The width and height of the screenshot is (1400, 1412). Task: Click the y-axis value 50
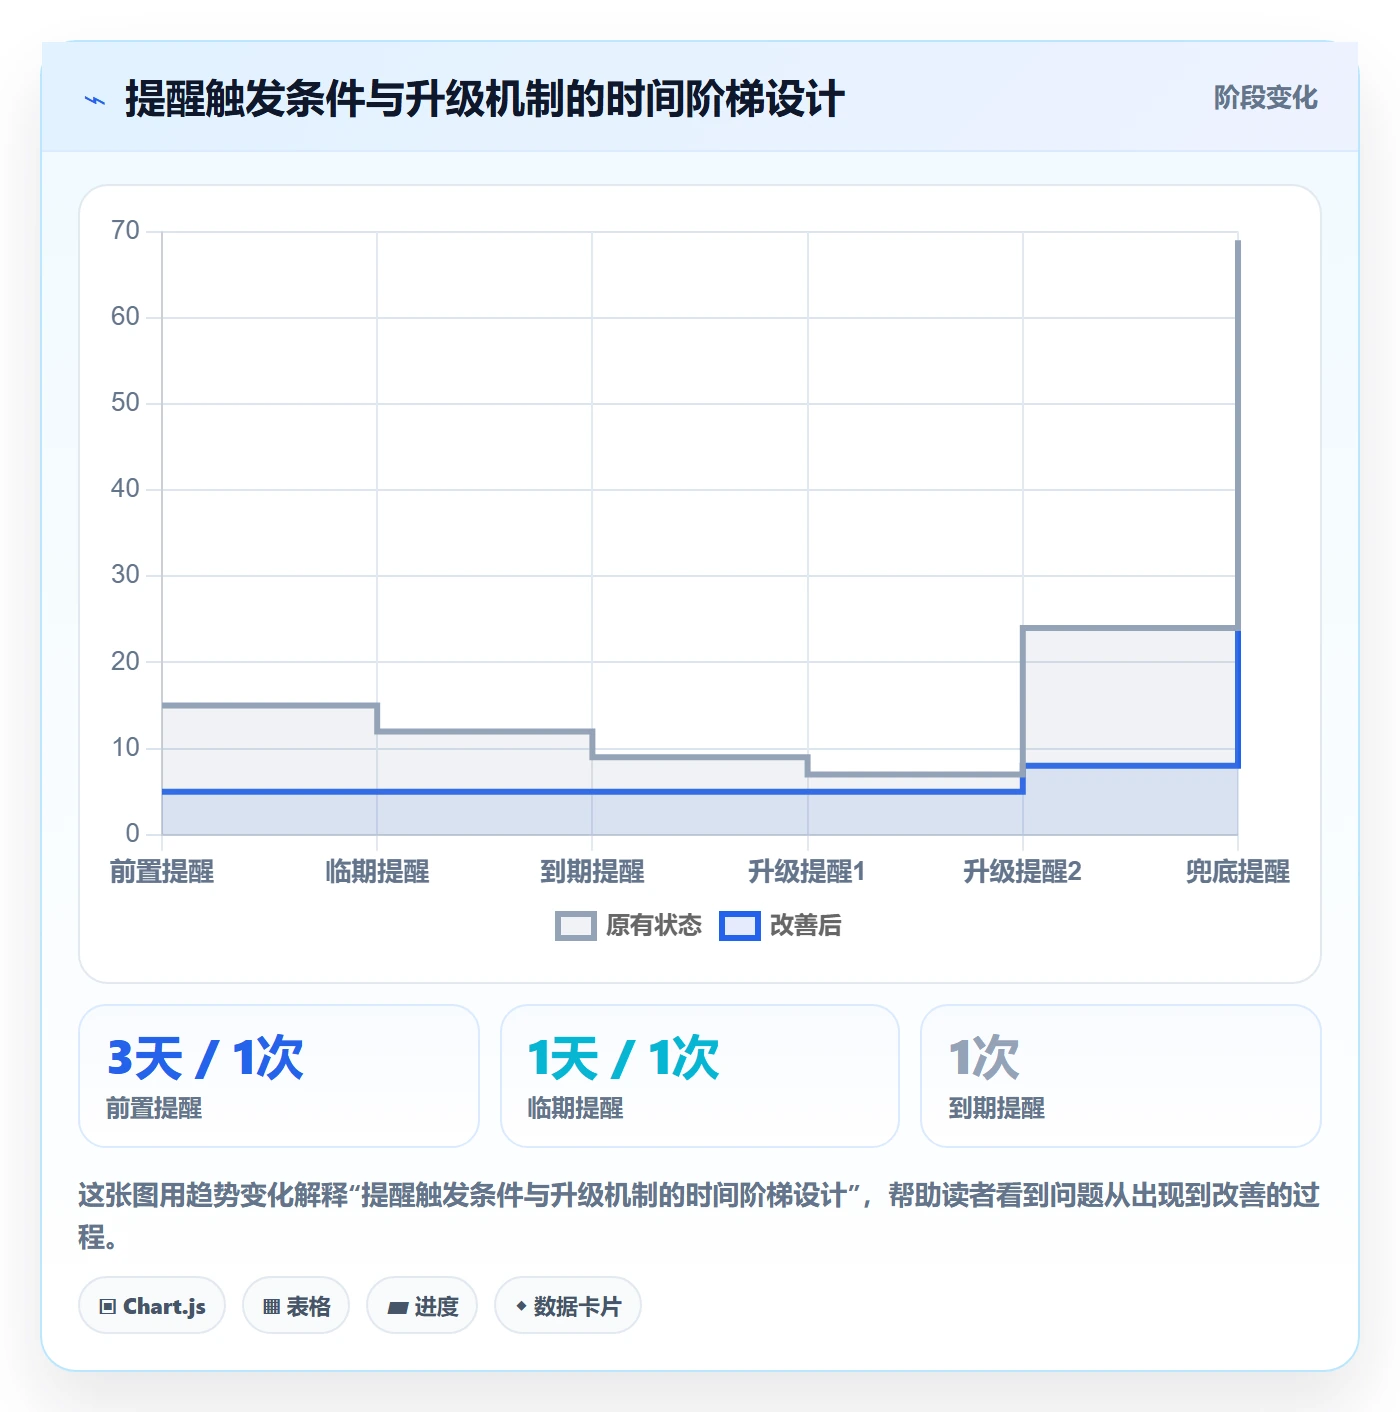click(125, 403)
